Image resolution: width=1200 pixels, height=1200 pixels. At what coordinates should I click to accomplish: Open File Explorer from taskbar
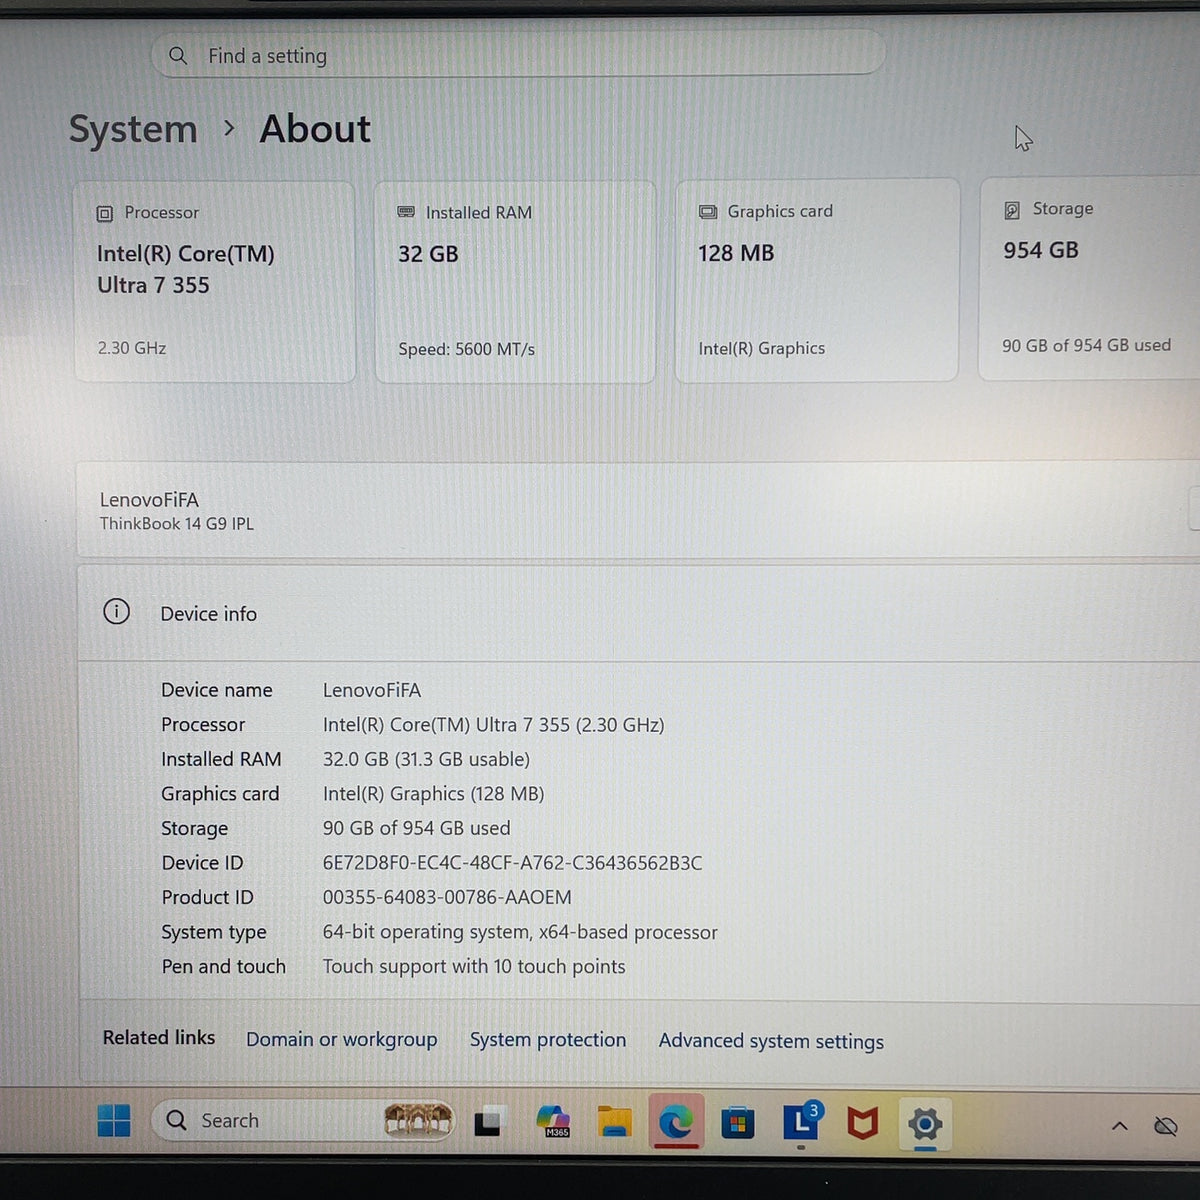point(615,1123)
